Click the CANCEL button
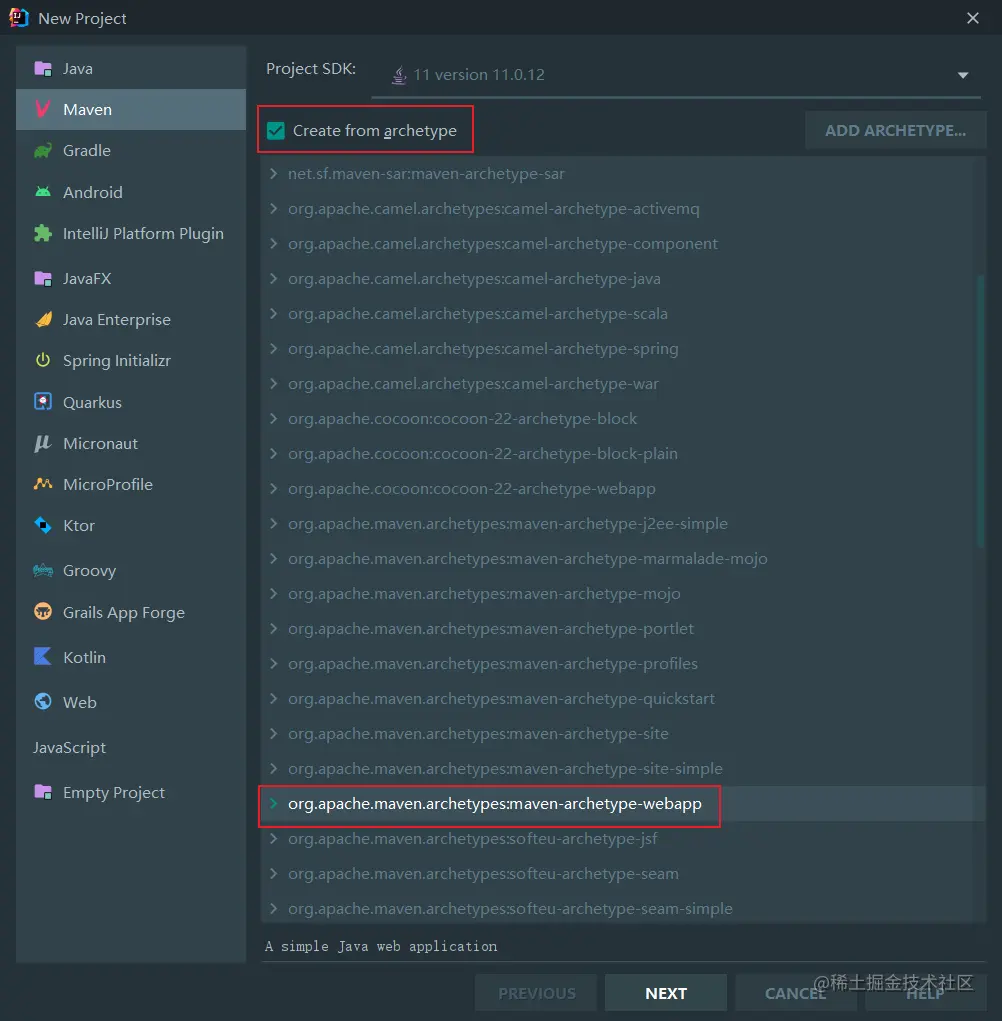This screenshot has height=1021, width=1002. (795, 993)
